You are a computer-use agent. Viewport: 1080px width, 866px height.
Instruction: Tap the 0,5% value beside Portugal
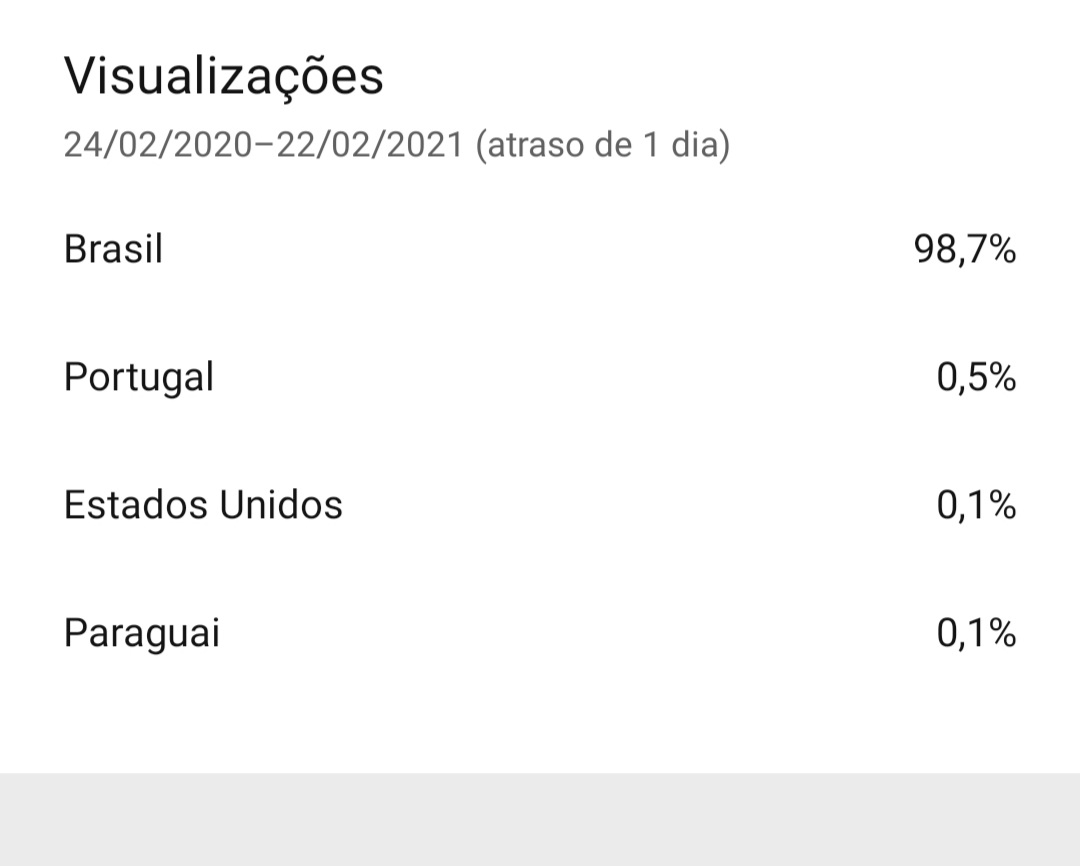(x=976, y=378)
